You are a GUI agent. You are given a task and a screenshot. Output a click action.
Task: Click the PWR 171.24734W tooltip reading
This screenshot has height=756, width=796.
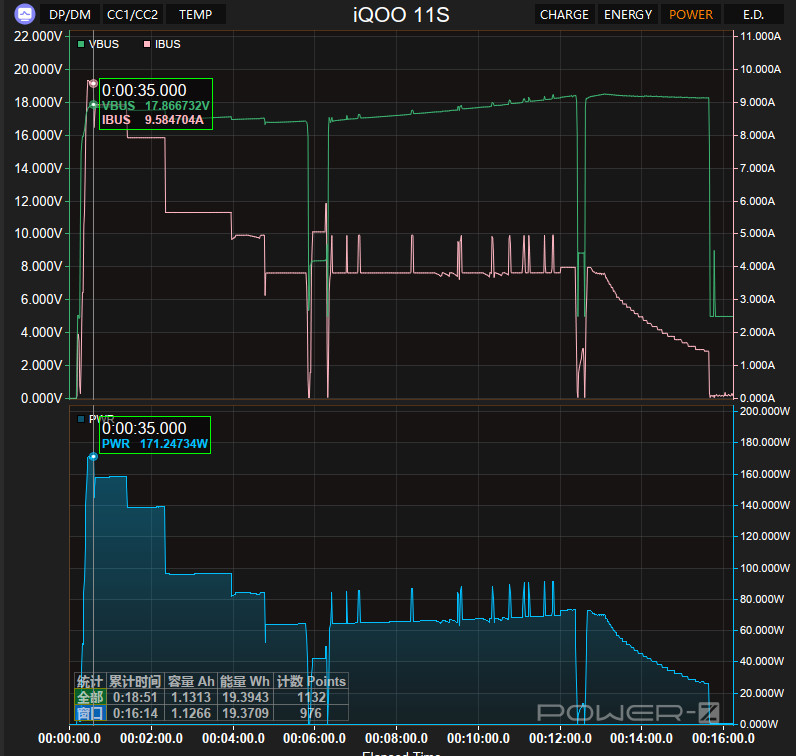[155, 443]
